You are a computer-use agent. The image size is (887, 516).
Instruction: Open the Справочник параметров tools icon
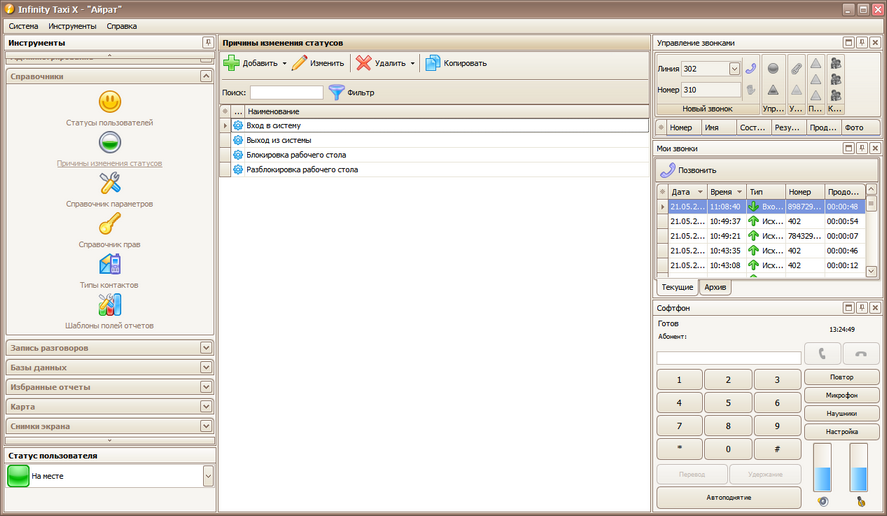(110, 183)
